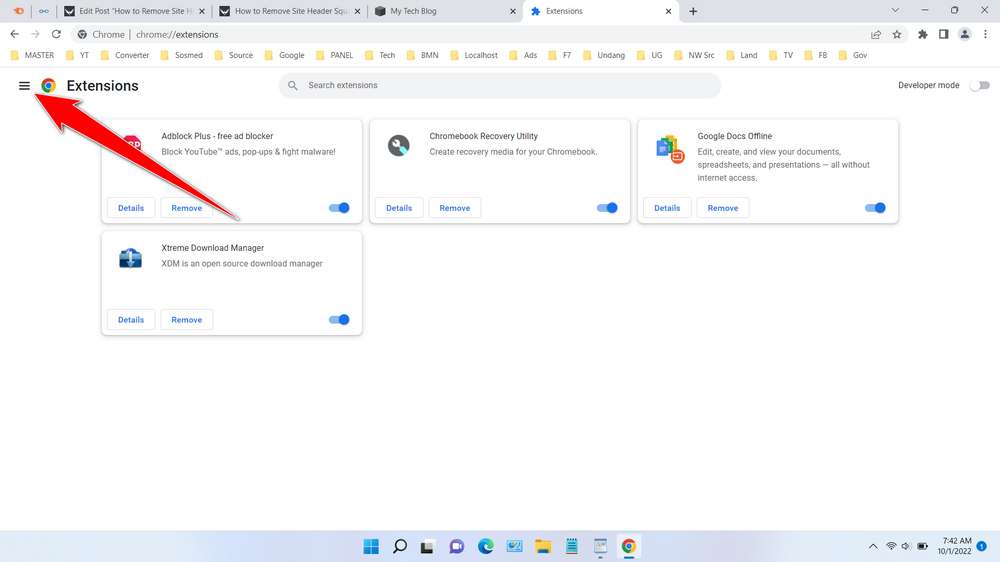
Task: Open Chat app on taskbar
Action: (457, 546)
